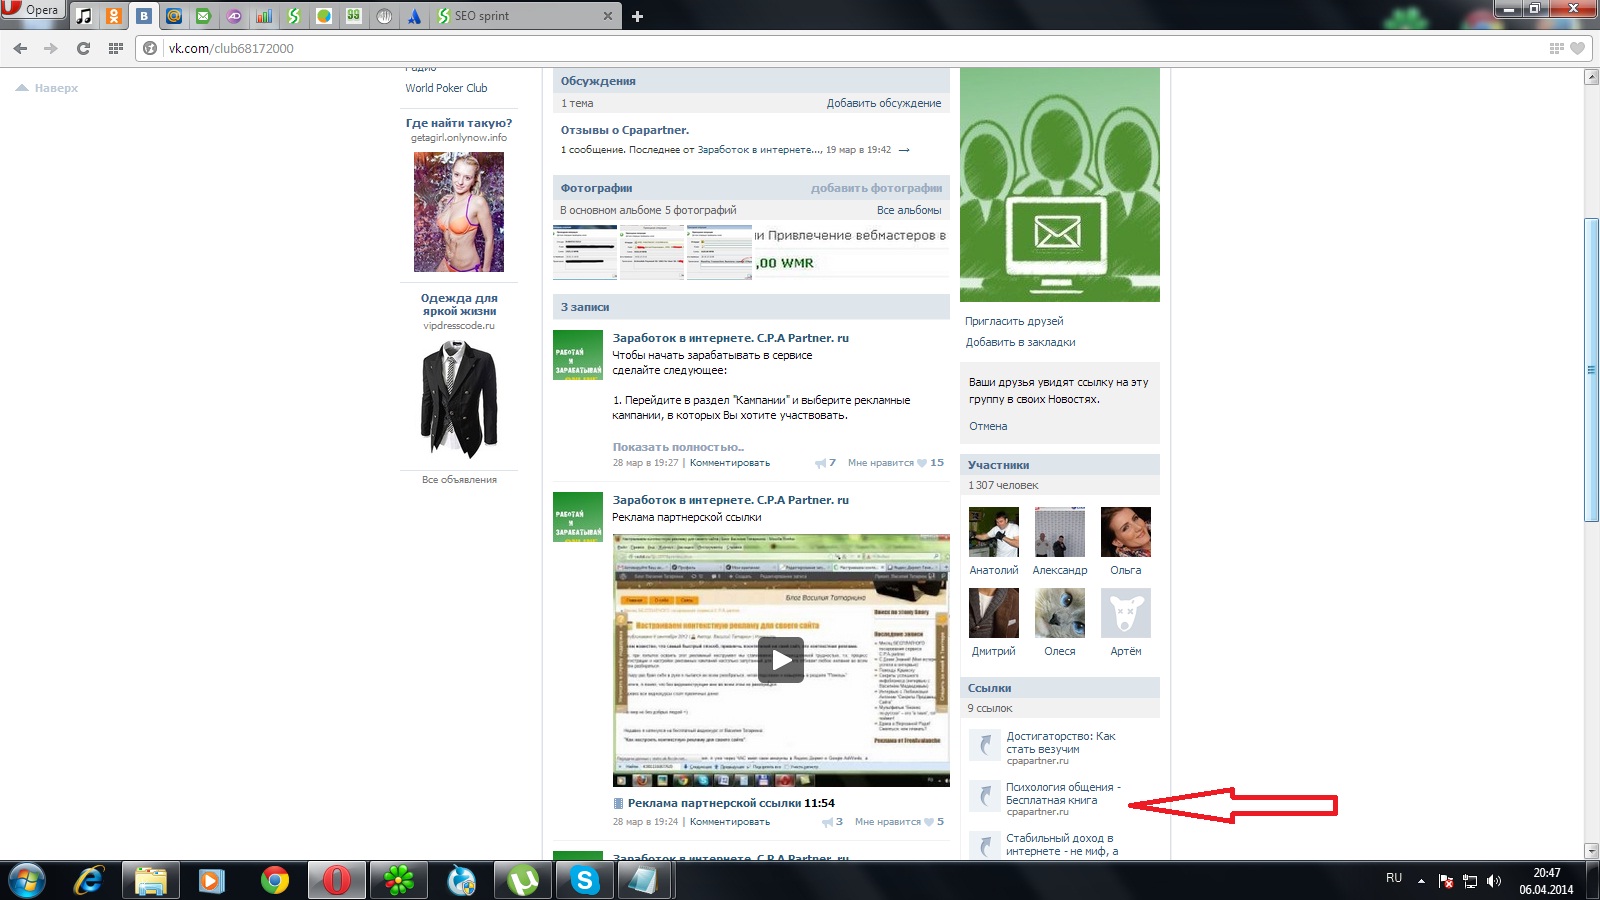This screenshot has width=1600, height=900.
Task: Open Google Chrome from taskbar
Action: [x=274, y=881]
